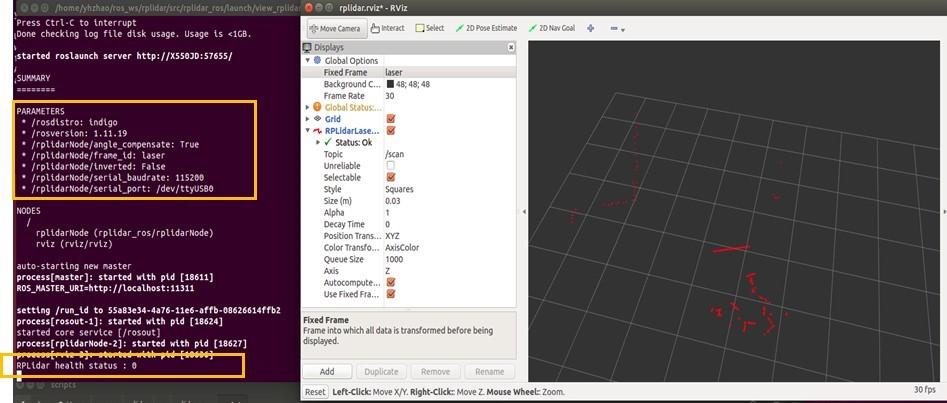This screenshot has height=403, width=947.
Task: Click the RViz window title bar
Action: (x=624, y=8)
